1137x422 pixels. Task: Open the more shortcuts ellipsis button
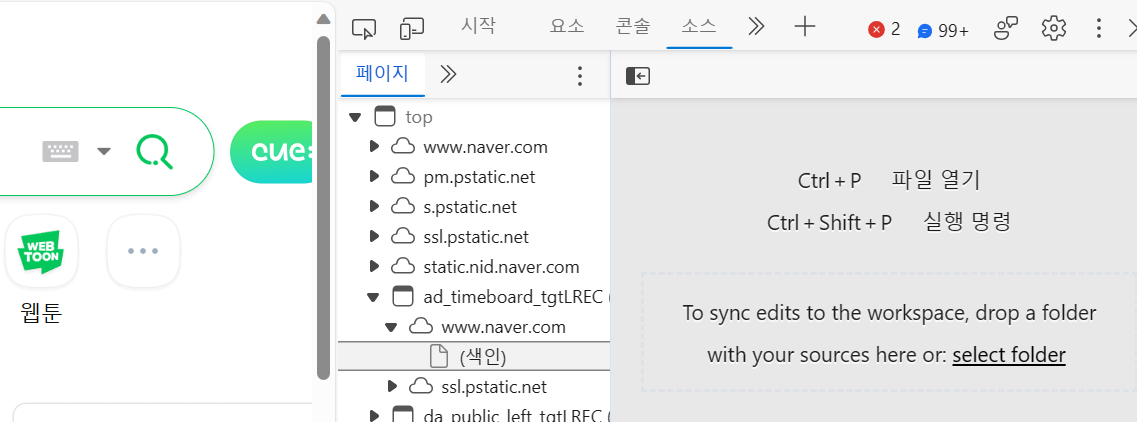click(143, 251)
